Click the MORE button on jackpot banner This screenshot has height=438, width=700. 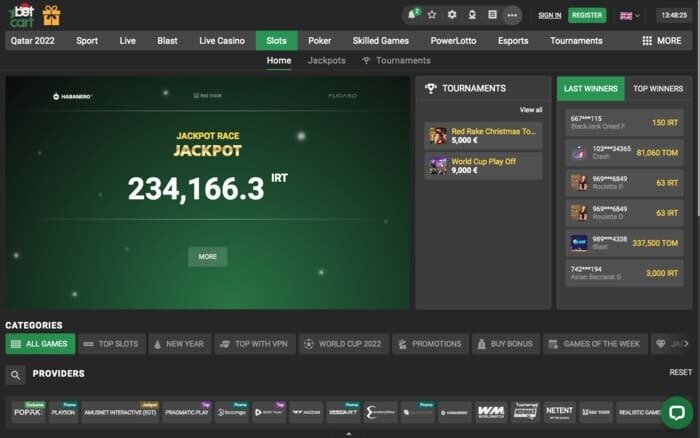coord(208,257)
